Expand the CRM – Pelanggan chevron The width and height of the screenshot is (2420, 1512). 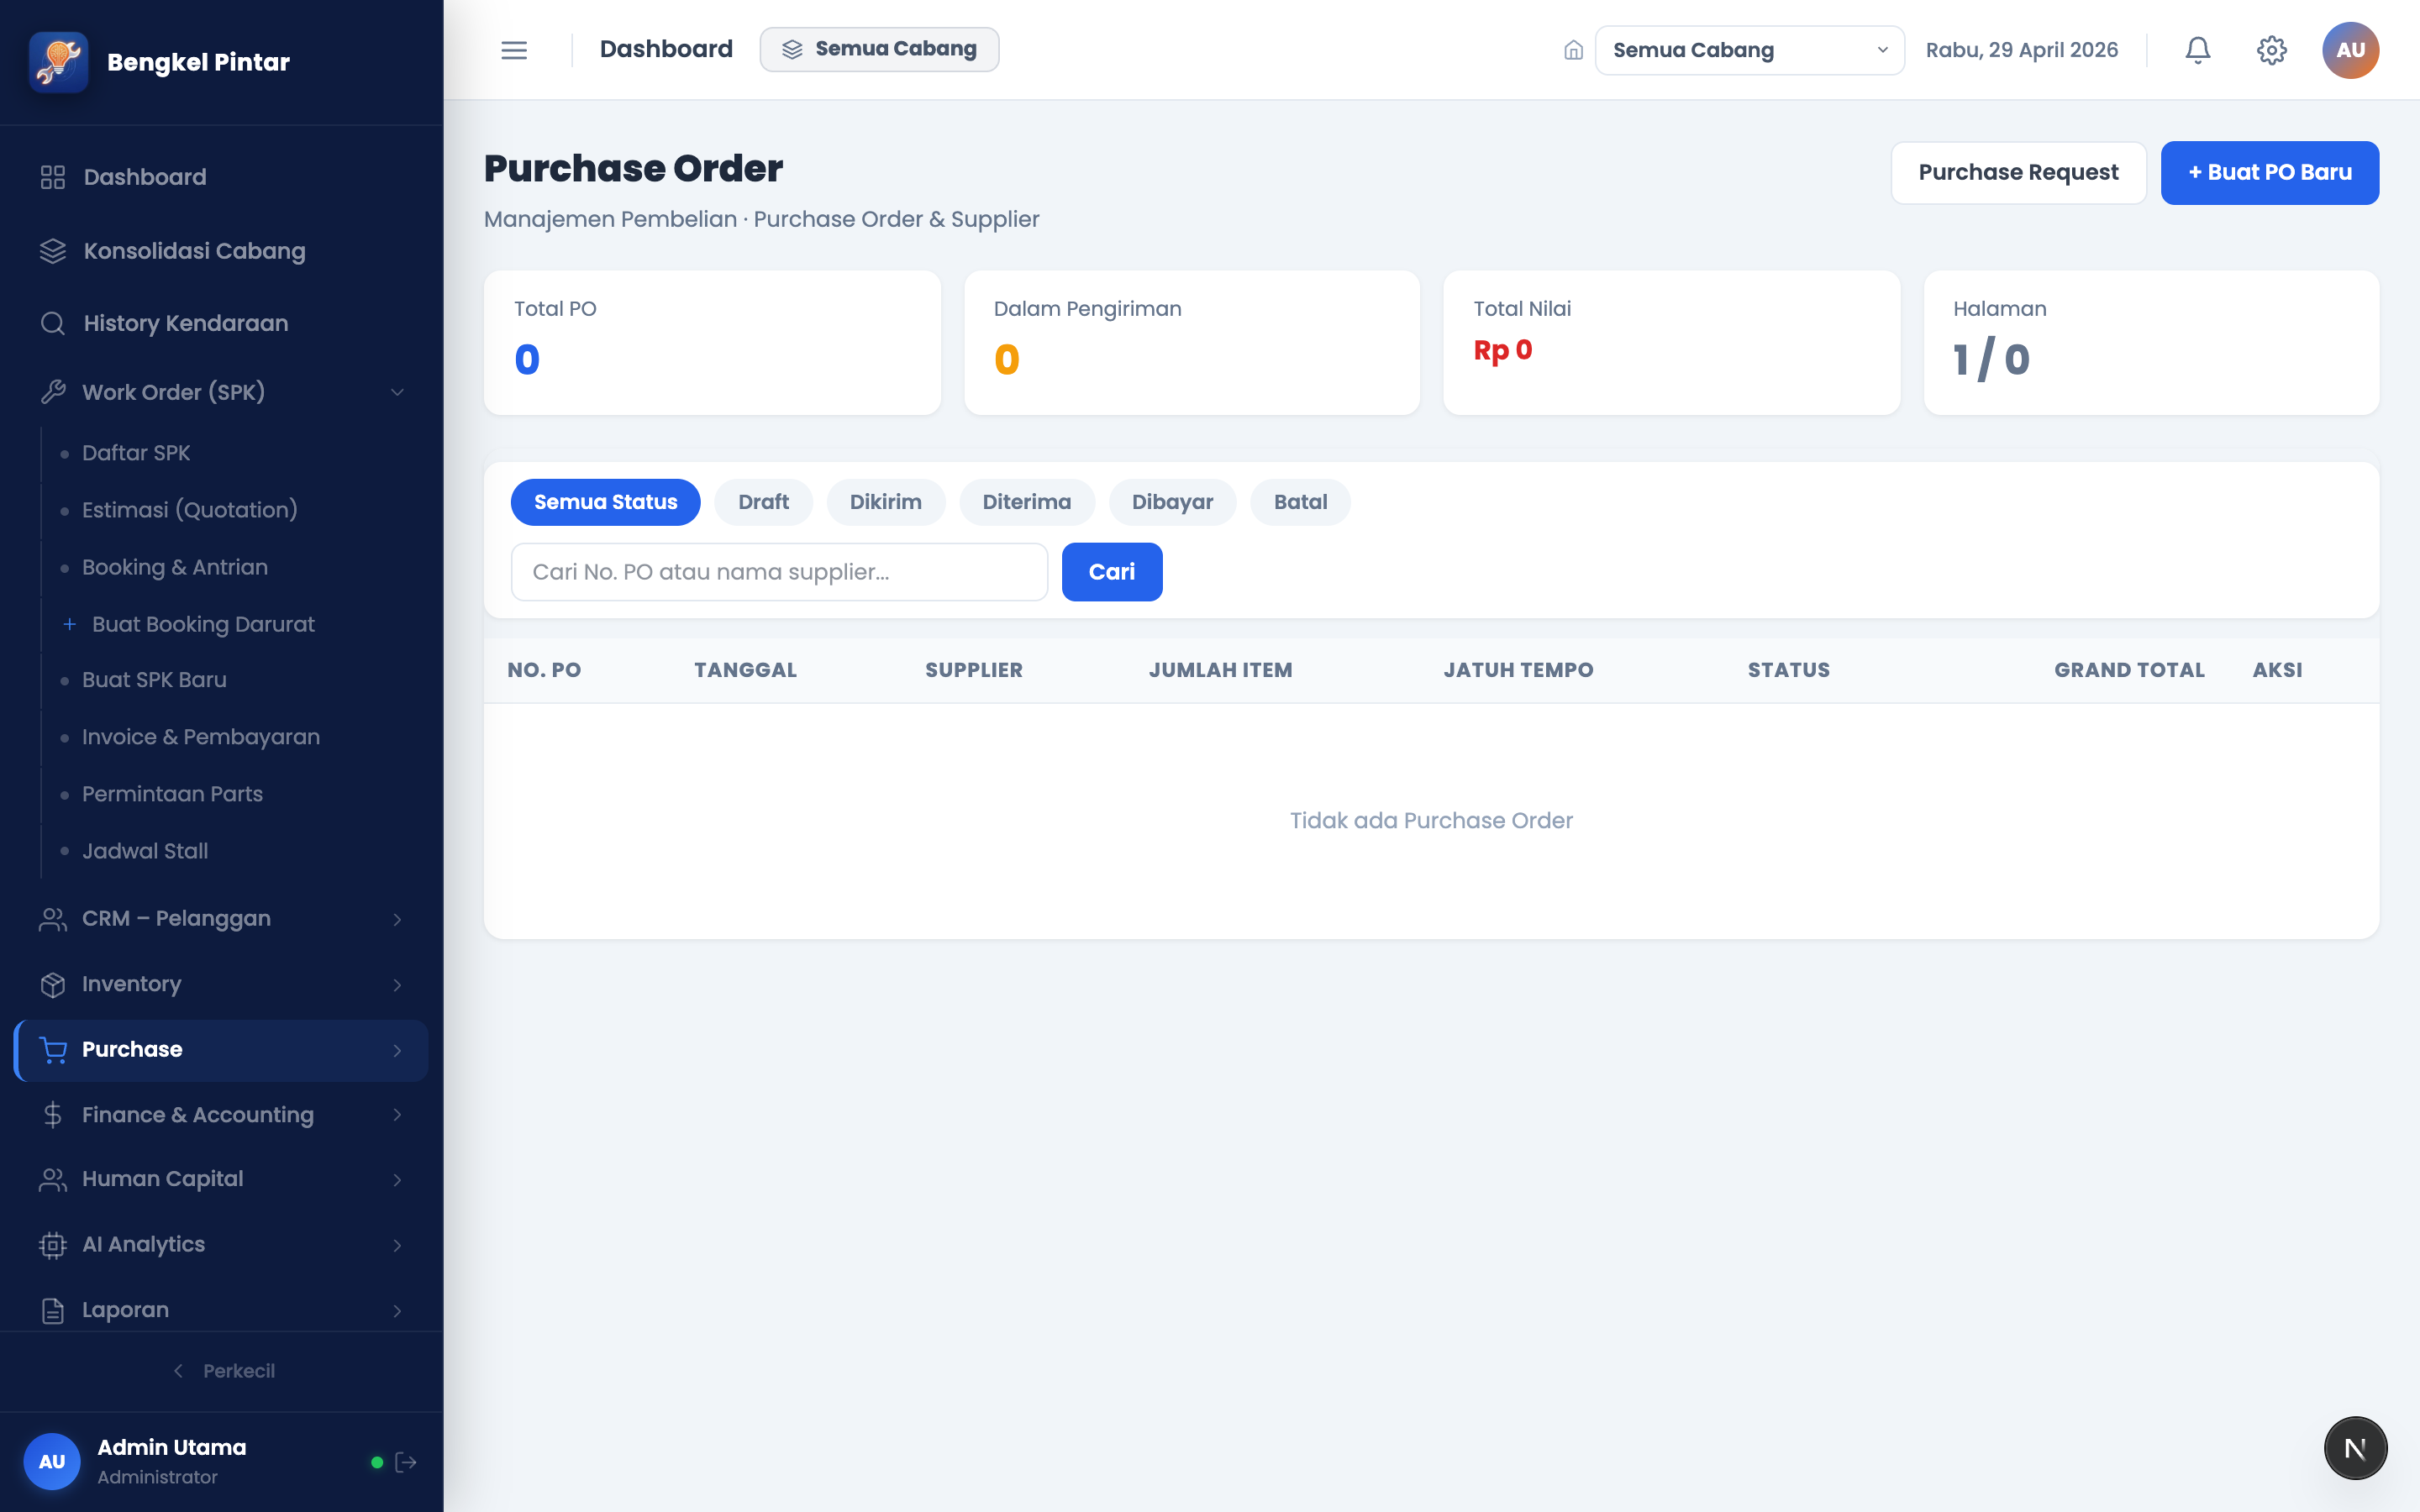(397, 919)
